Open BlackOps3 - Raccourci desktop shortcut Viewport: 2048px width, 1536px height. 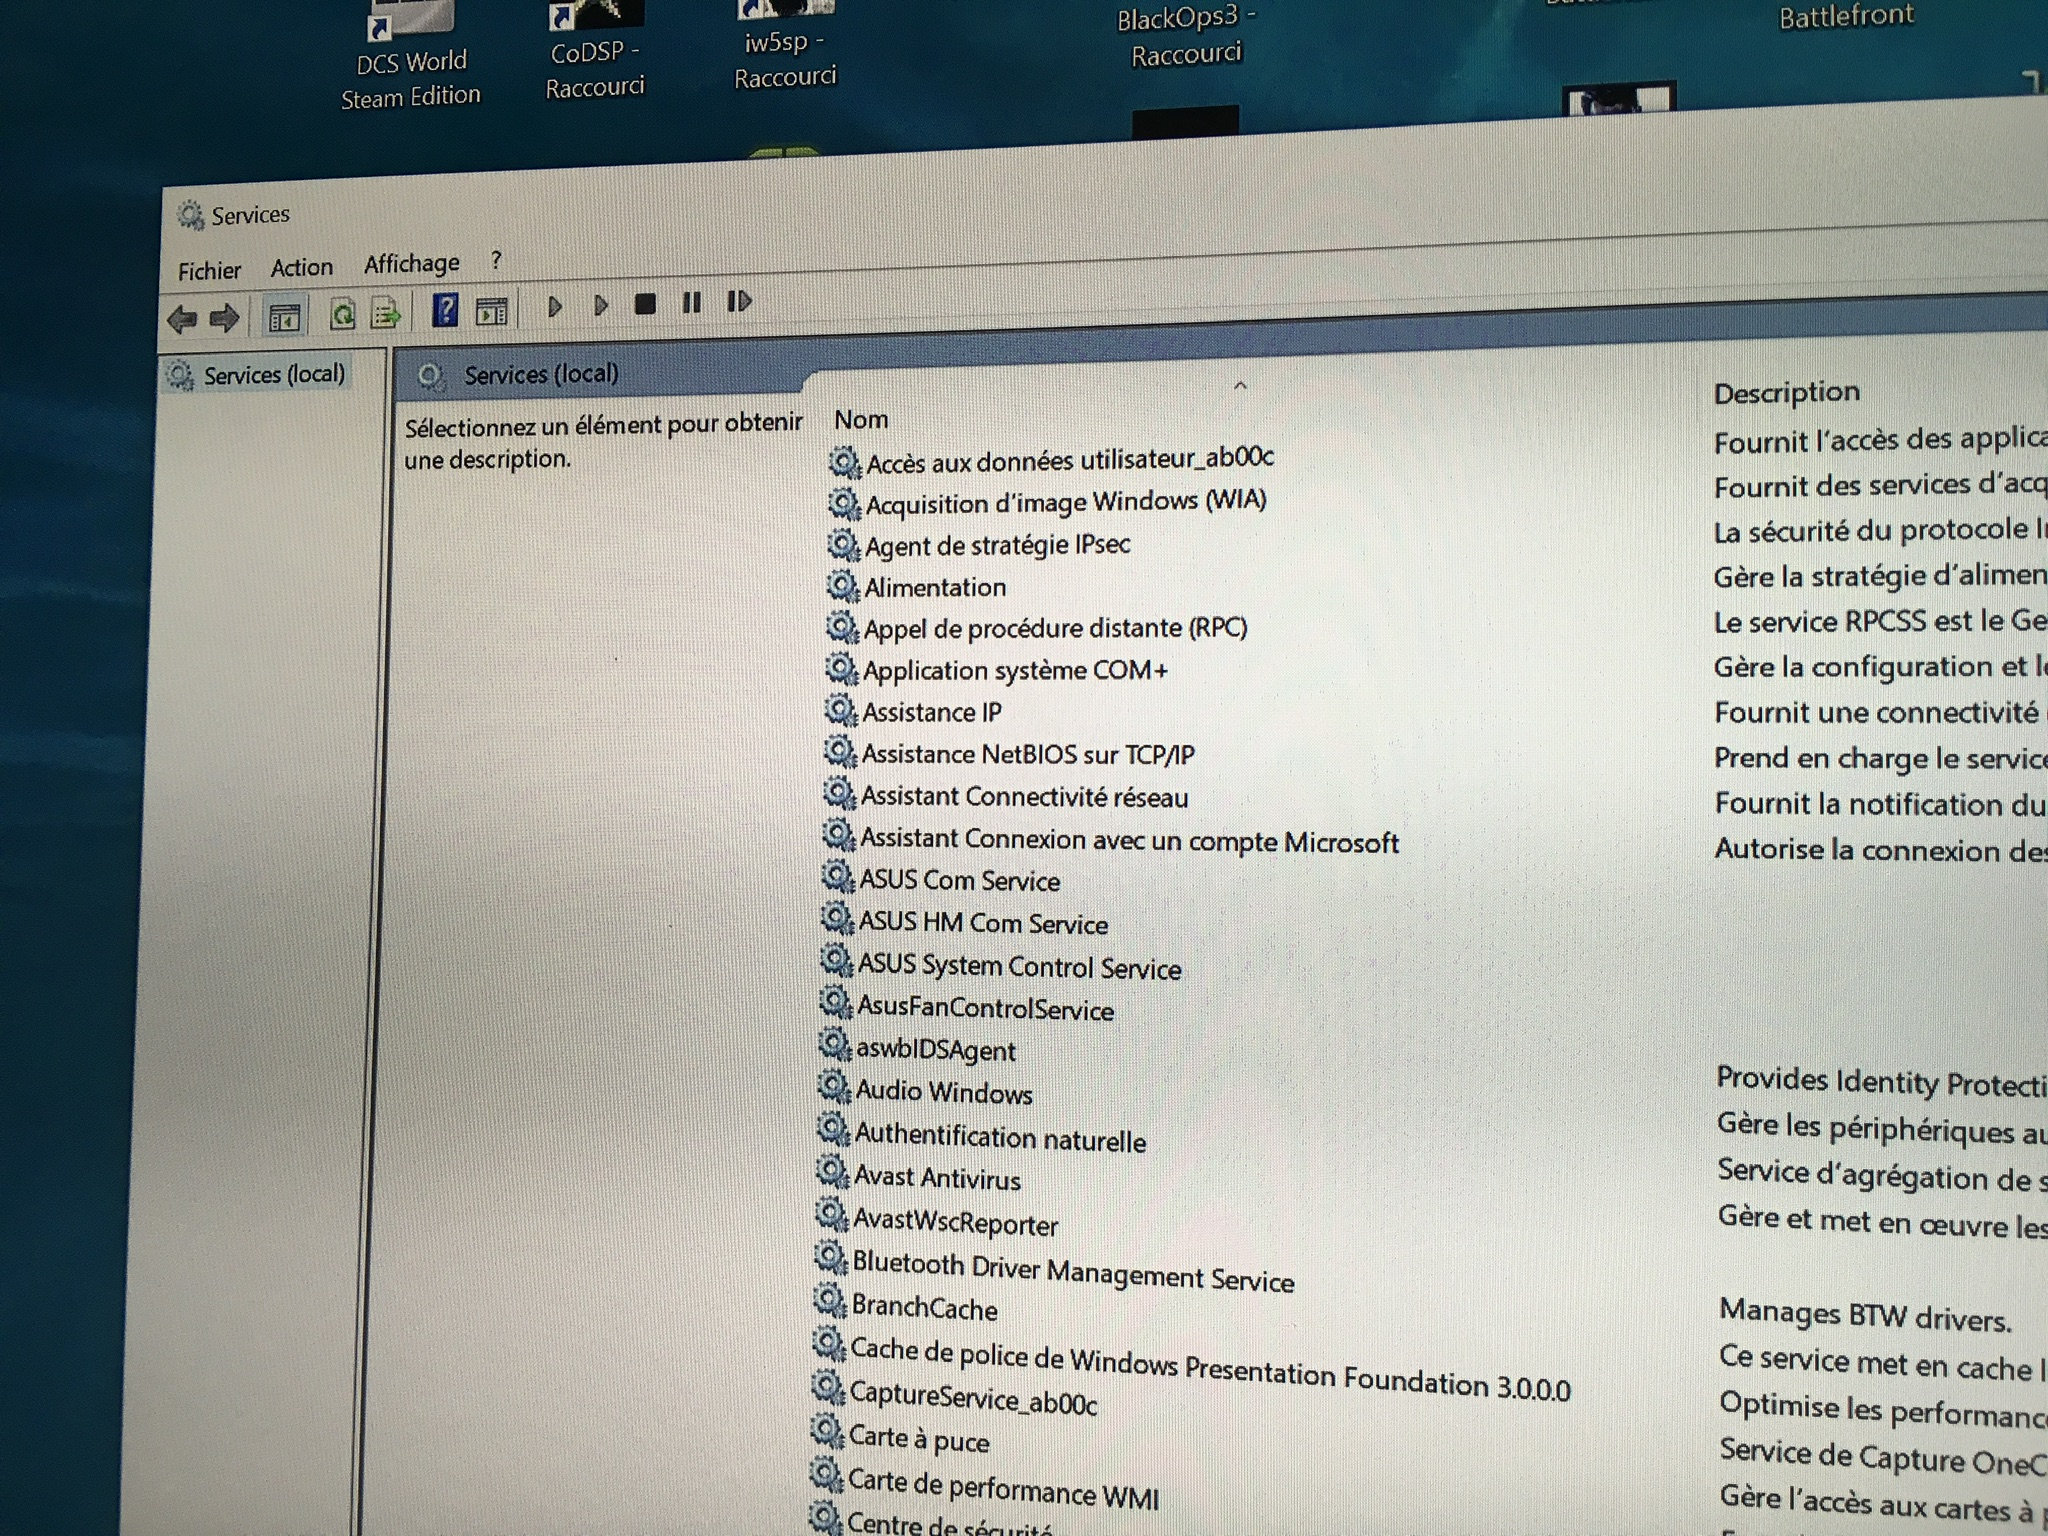point(1187,36)
